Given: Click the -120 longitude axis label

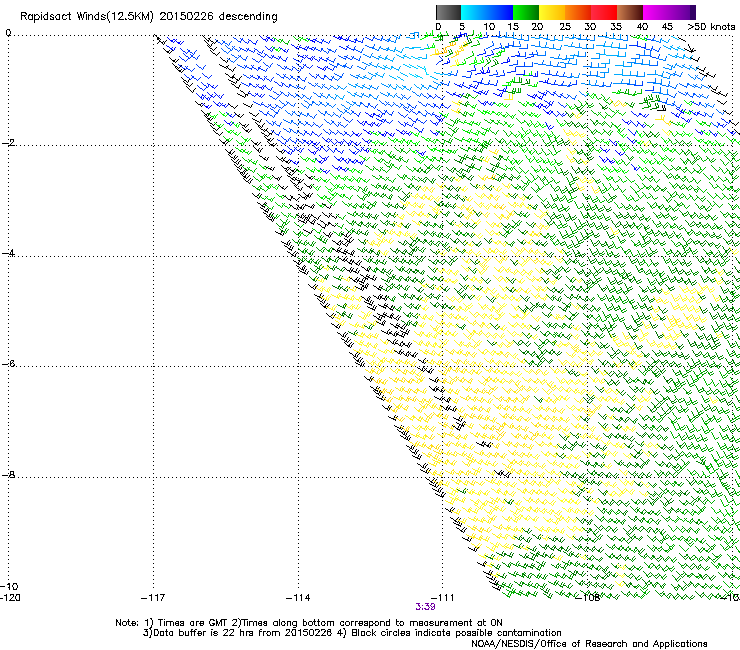Looking at the screenshot, I should [10, 598].
